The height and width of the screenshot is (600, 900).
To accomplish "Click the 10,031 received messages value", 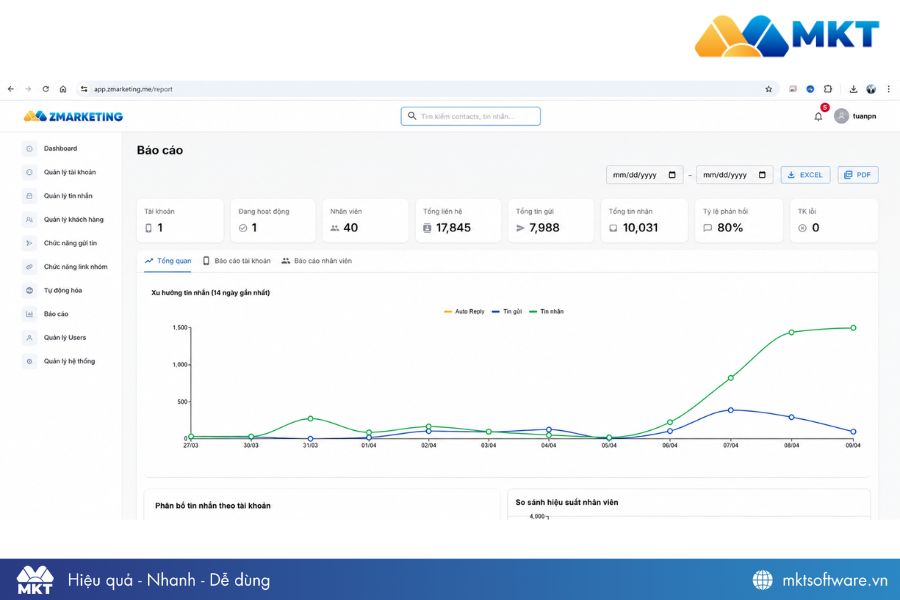I will pos(640,228).
